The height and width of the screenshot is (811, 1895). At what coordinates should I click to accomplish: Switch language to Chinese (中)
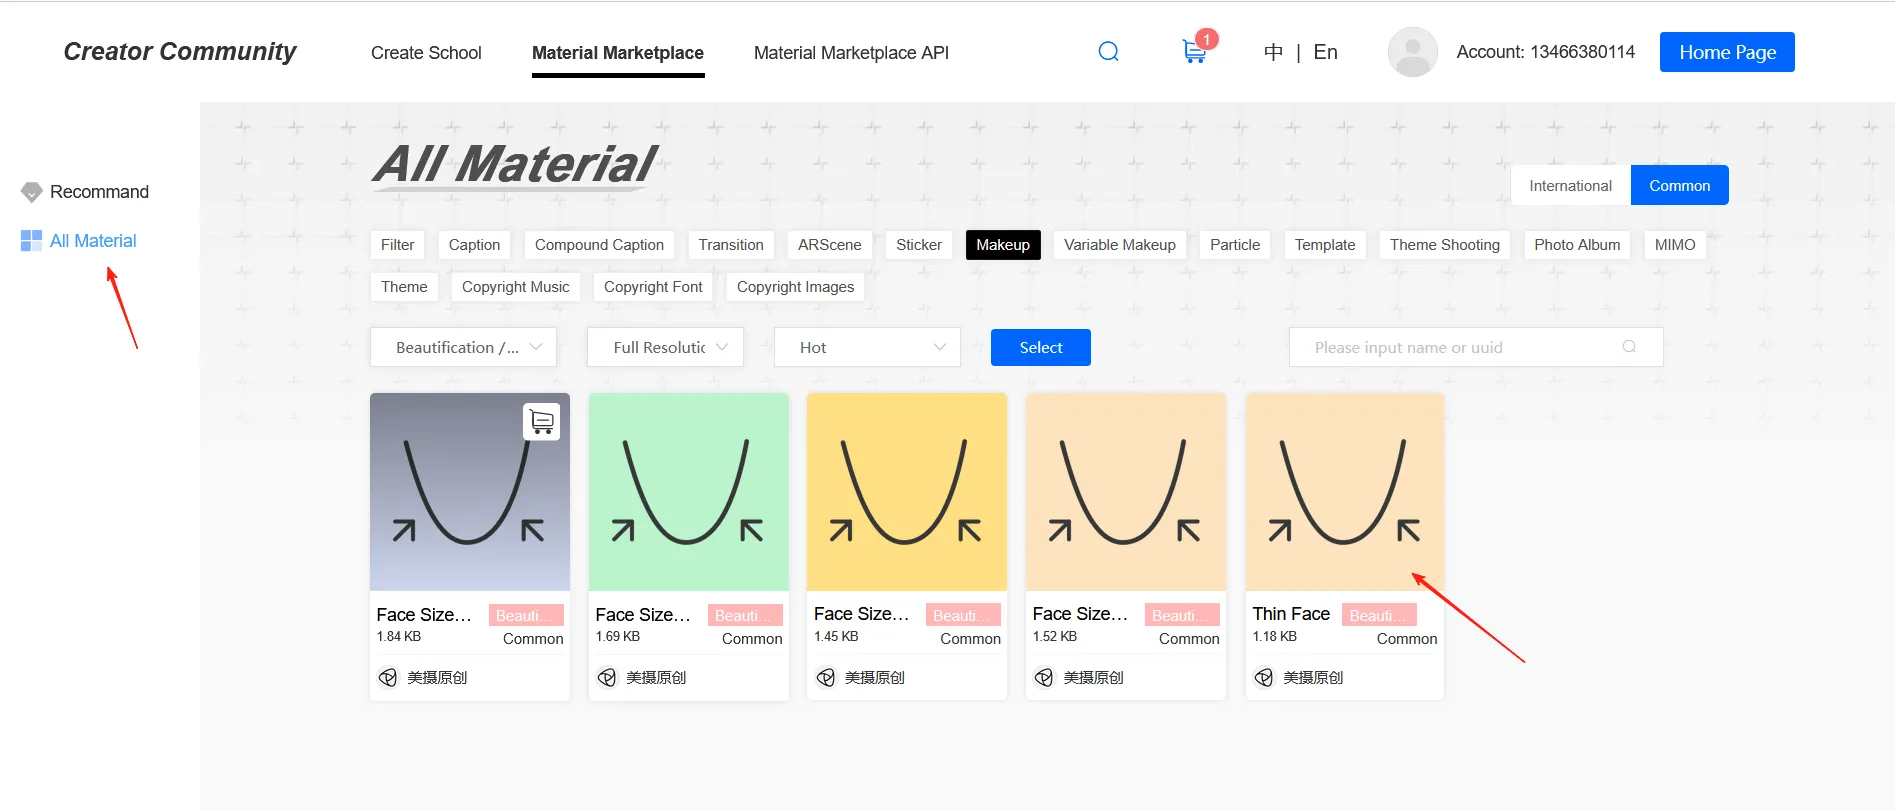1273,53
